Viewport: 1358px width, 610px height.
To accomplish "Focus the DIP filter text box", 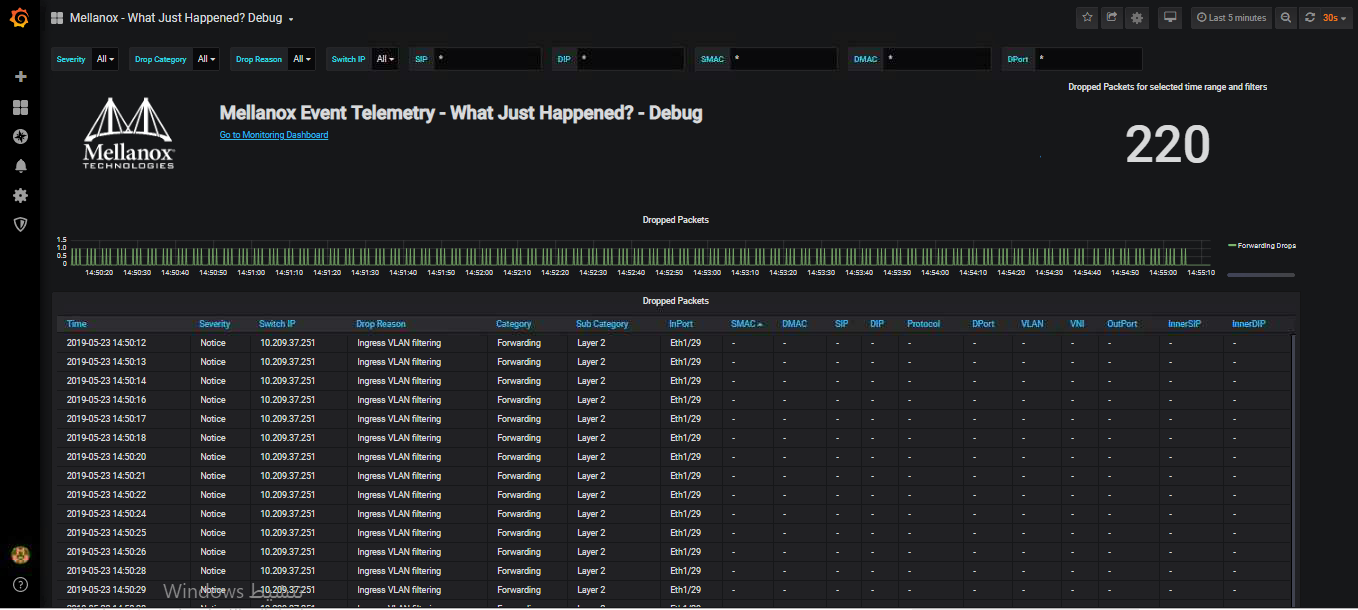I will (630, 59).
